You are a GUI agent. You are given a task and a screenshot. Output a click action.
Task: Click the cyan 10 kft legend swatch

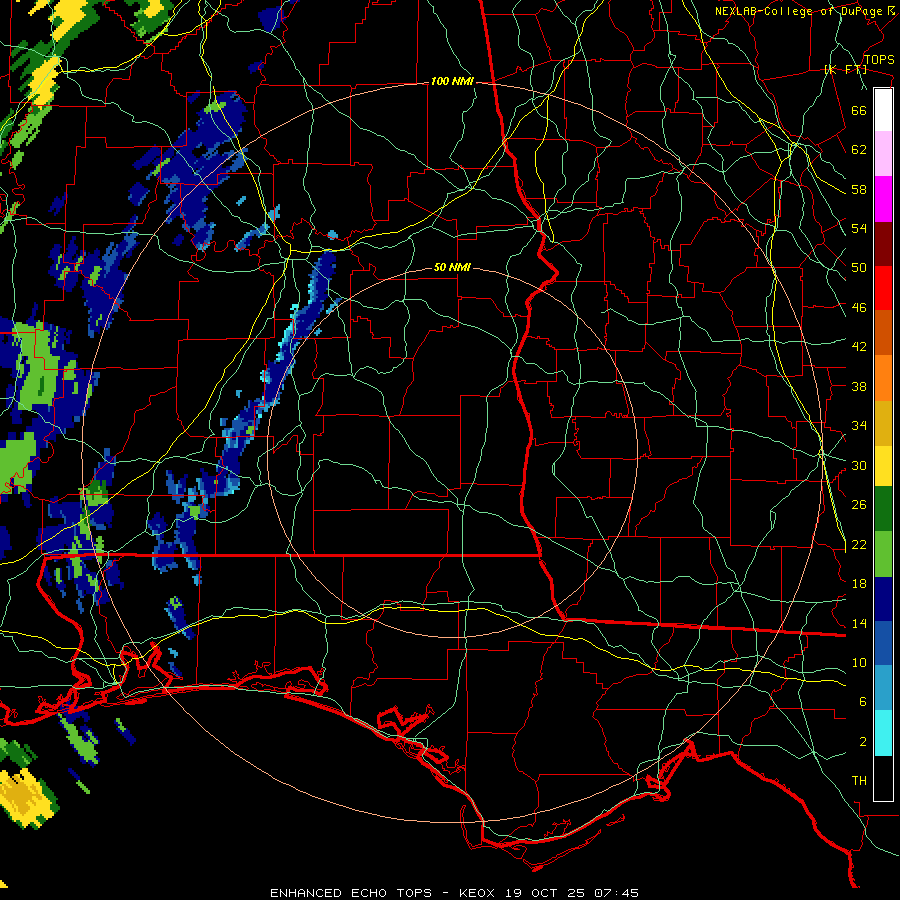(x=883, y=733)
